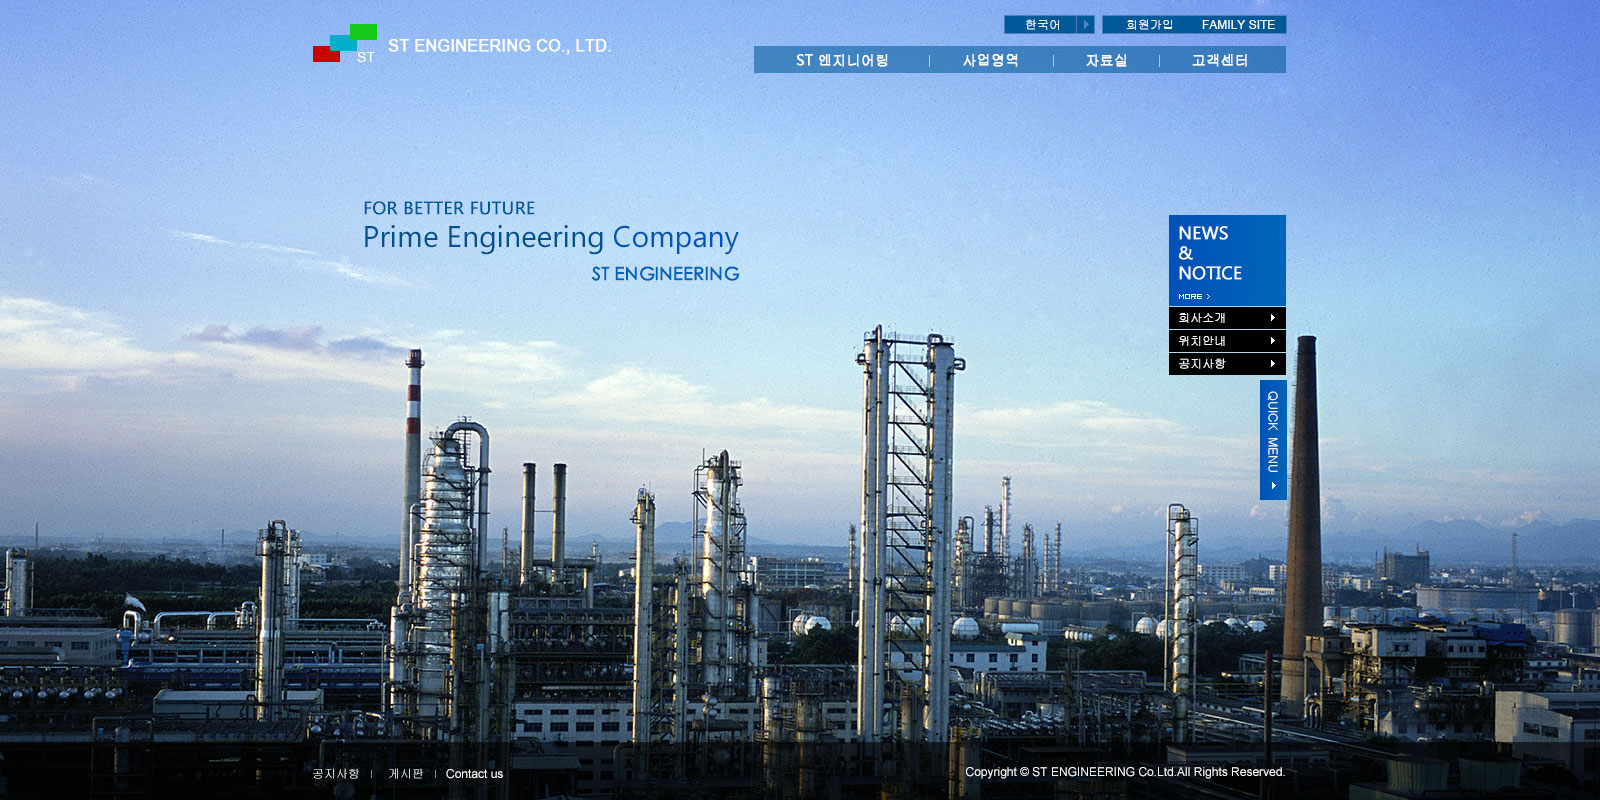Open the 자료실 menu
The image size is (1600, 800).
[1106, 60]
